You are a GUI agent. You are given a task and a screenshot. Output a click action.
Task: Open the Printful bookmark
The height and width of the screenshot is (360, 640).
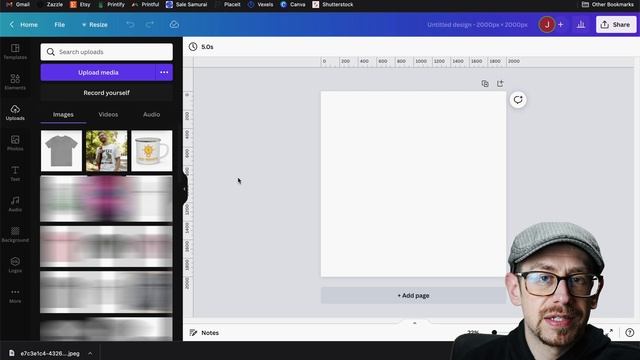tap(145, 4)
